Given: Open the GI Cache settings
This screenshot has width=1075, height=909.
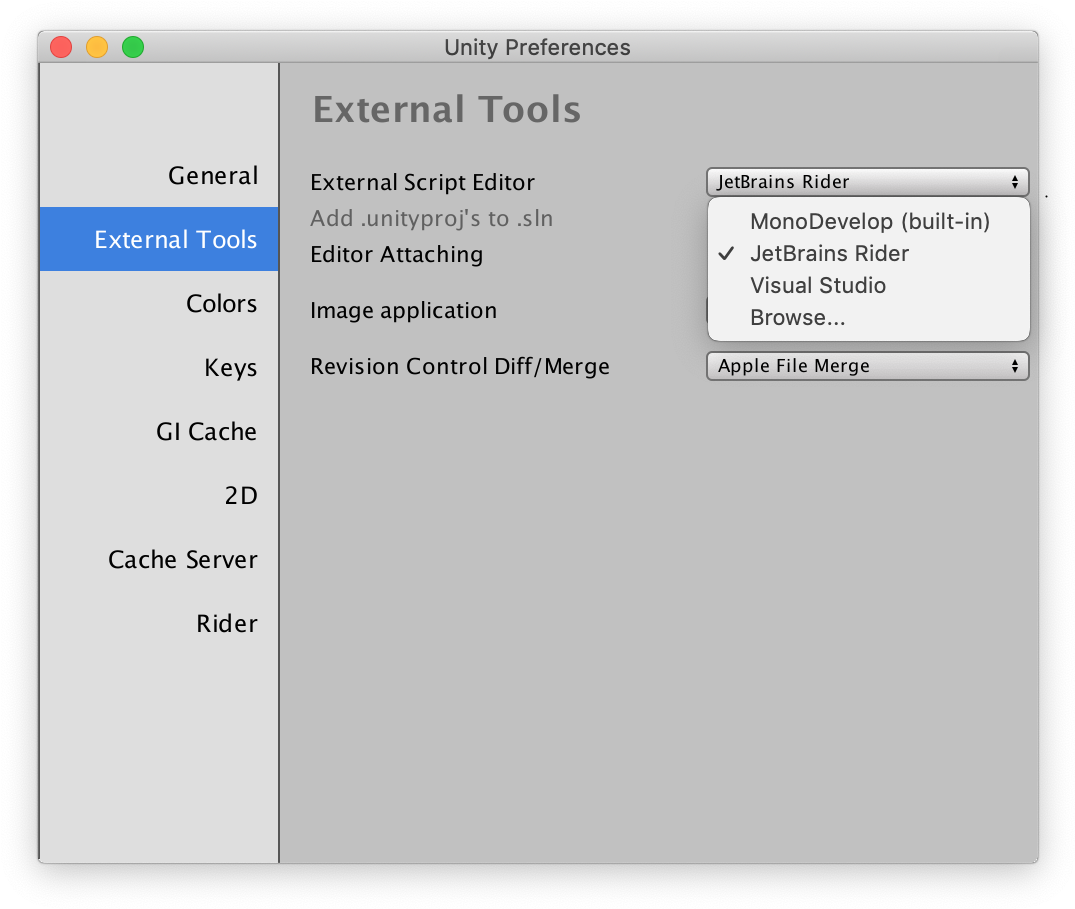Looking at the screenshot, I should point(206,431).
